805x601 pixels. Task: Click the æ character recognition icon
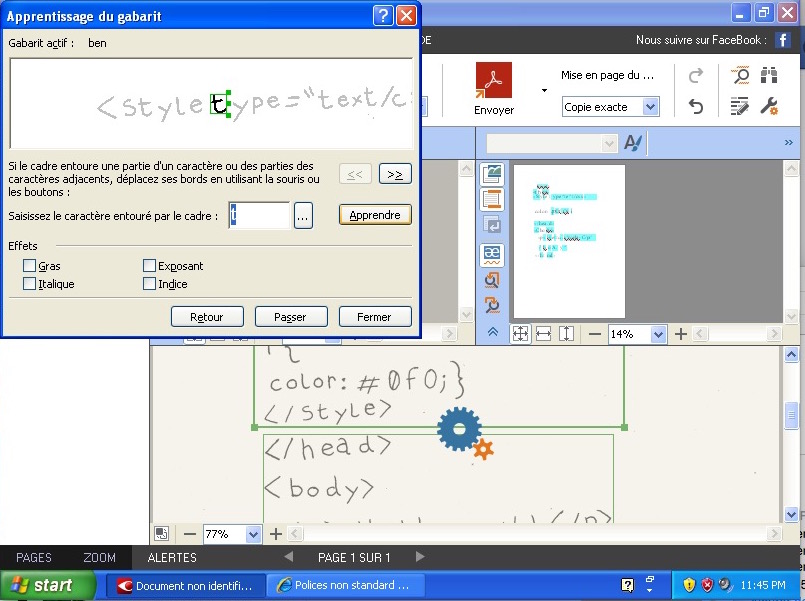(x=492, y=253)
